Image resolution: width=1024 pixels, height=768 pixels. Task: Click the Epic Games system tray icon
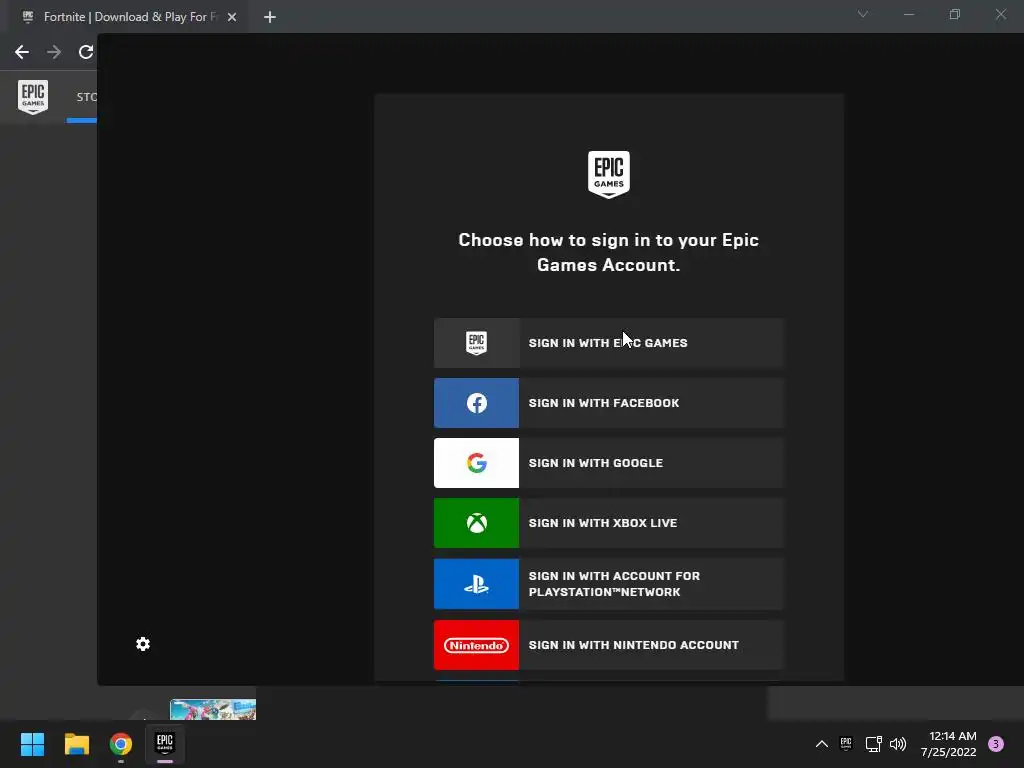846,743
